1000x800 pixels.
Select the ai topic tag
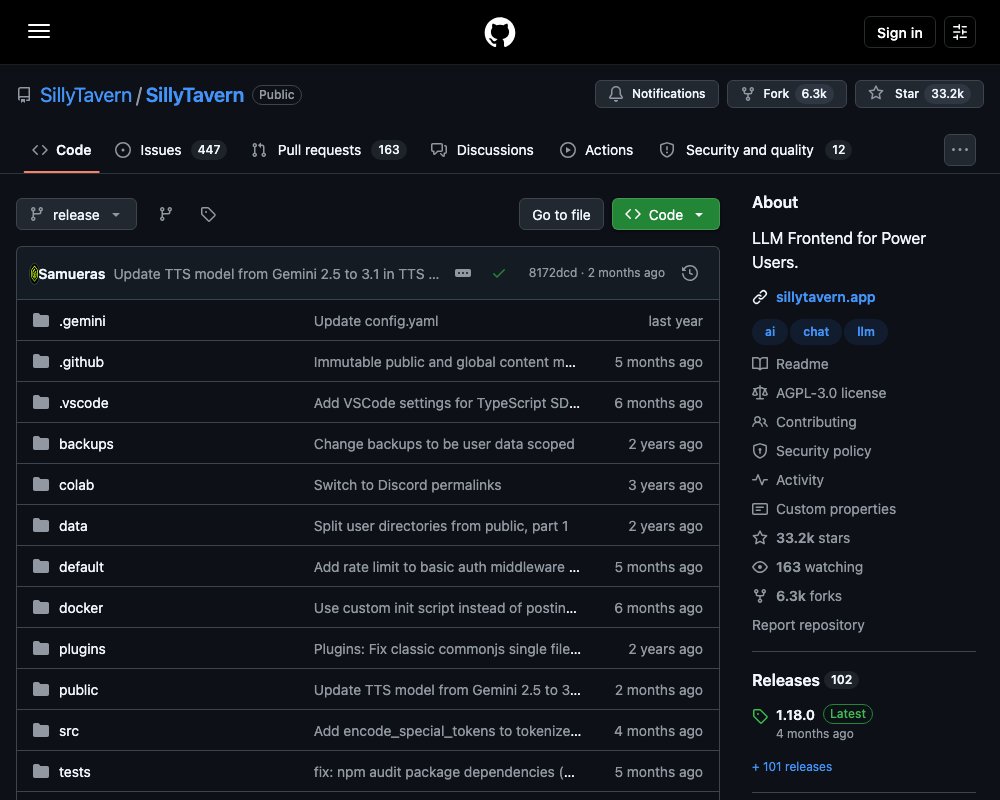pos(770,332)
